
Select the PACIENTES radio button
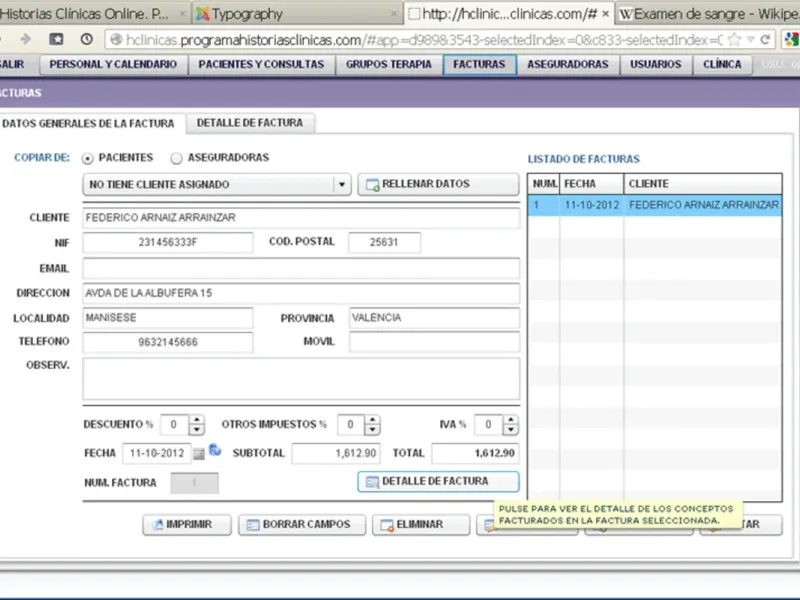88,159
